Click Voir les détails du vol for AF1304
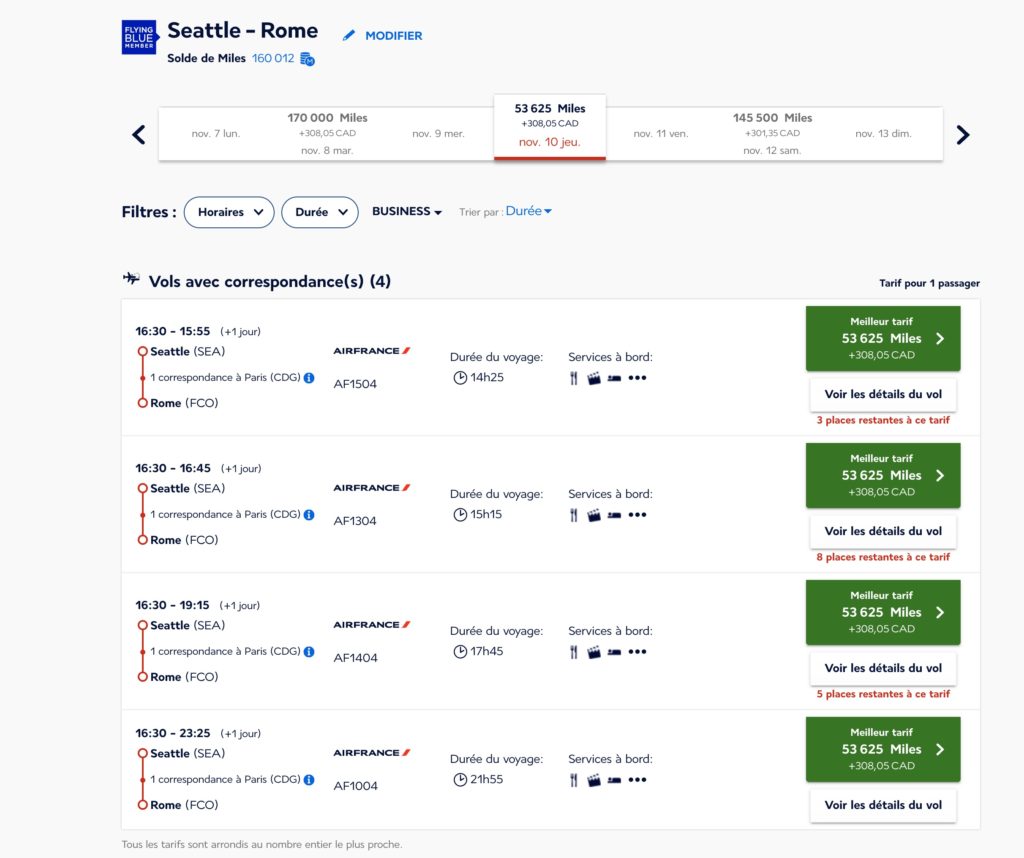This screenshot has width=1024, height=858. click(882, 531)
